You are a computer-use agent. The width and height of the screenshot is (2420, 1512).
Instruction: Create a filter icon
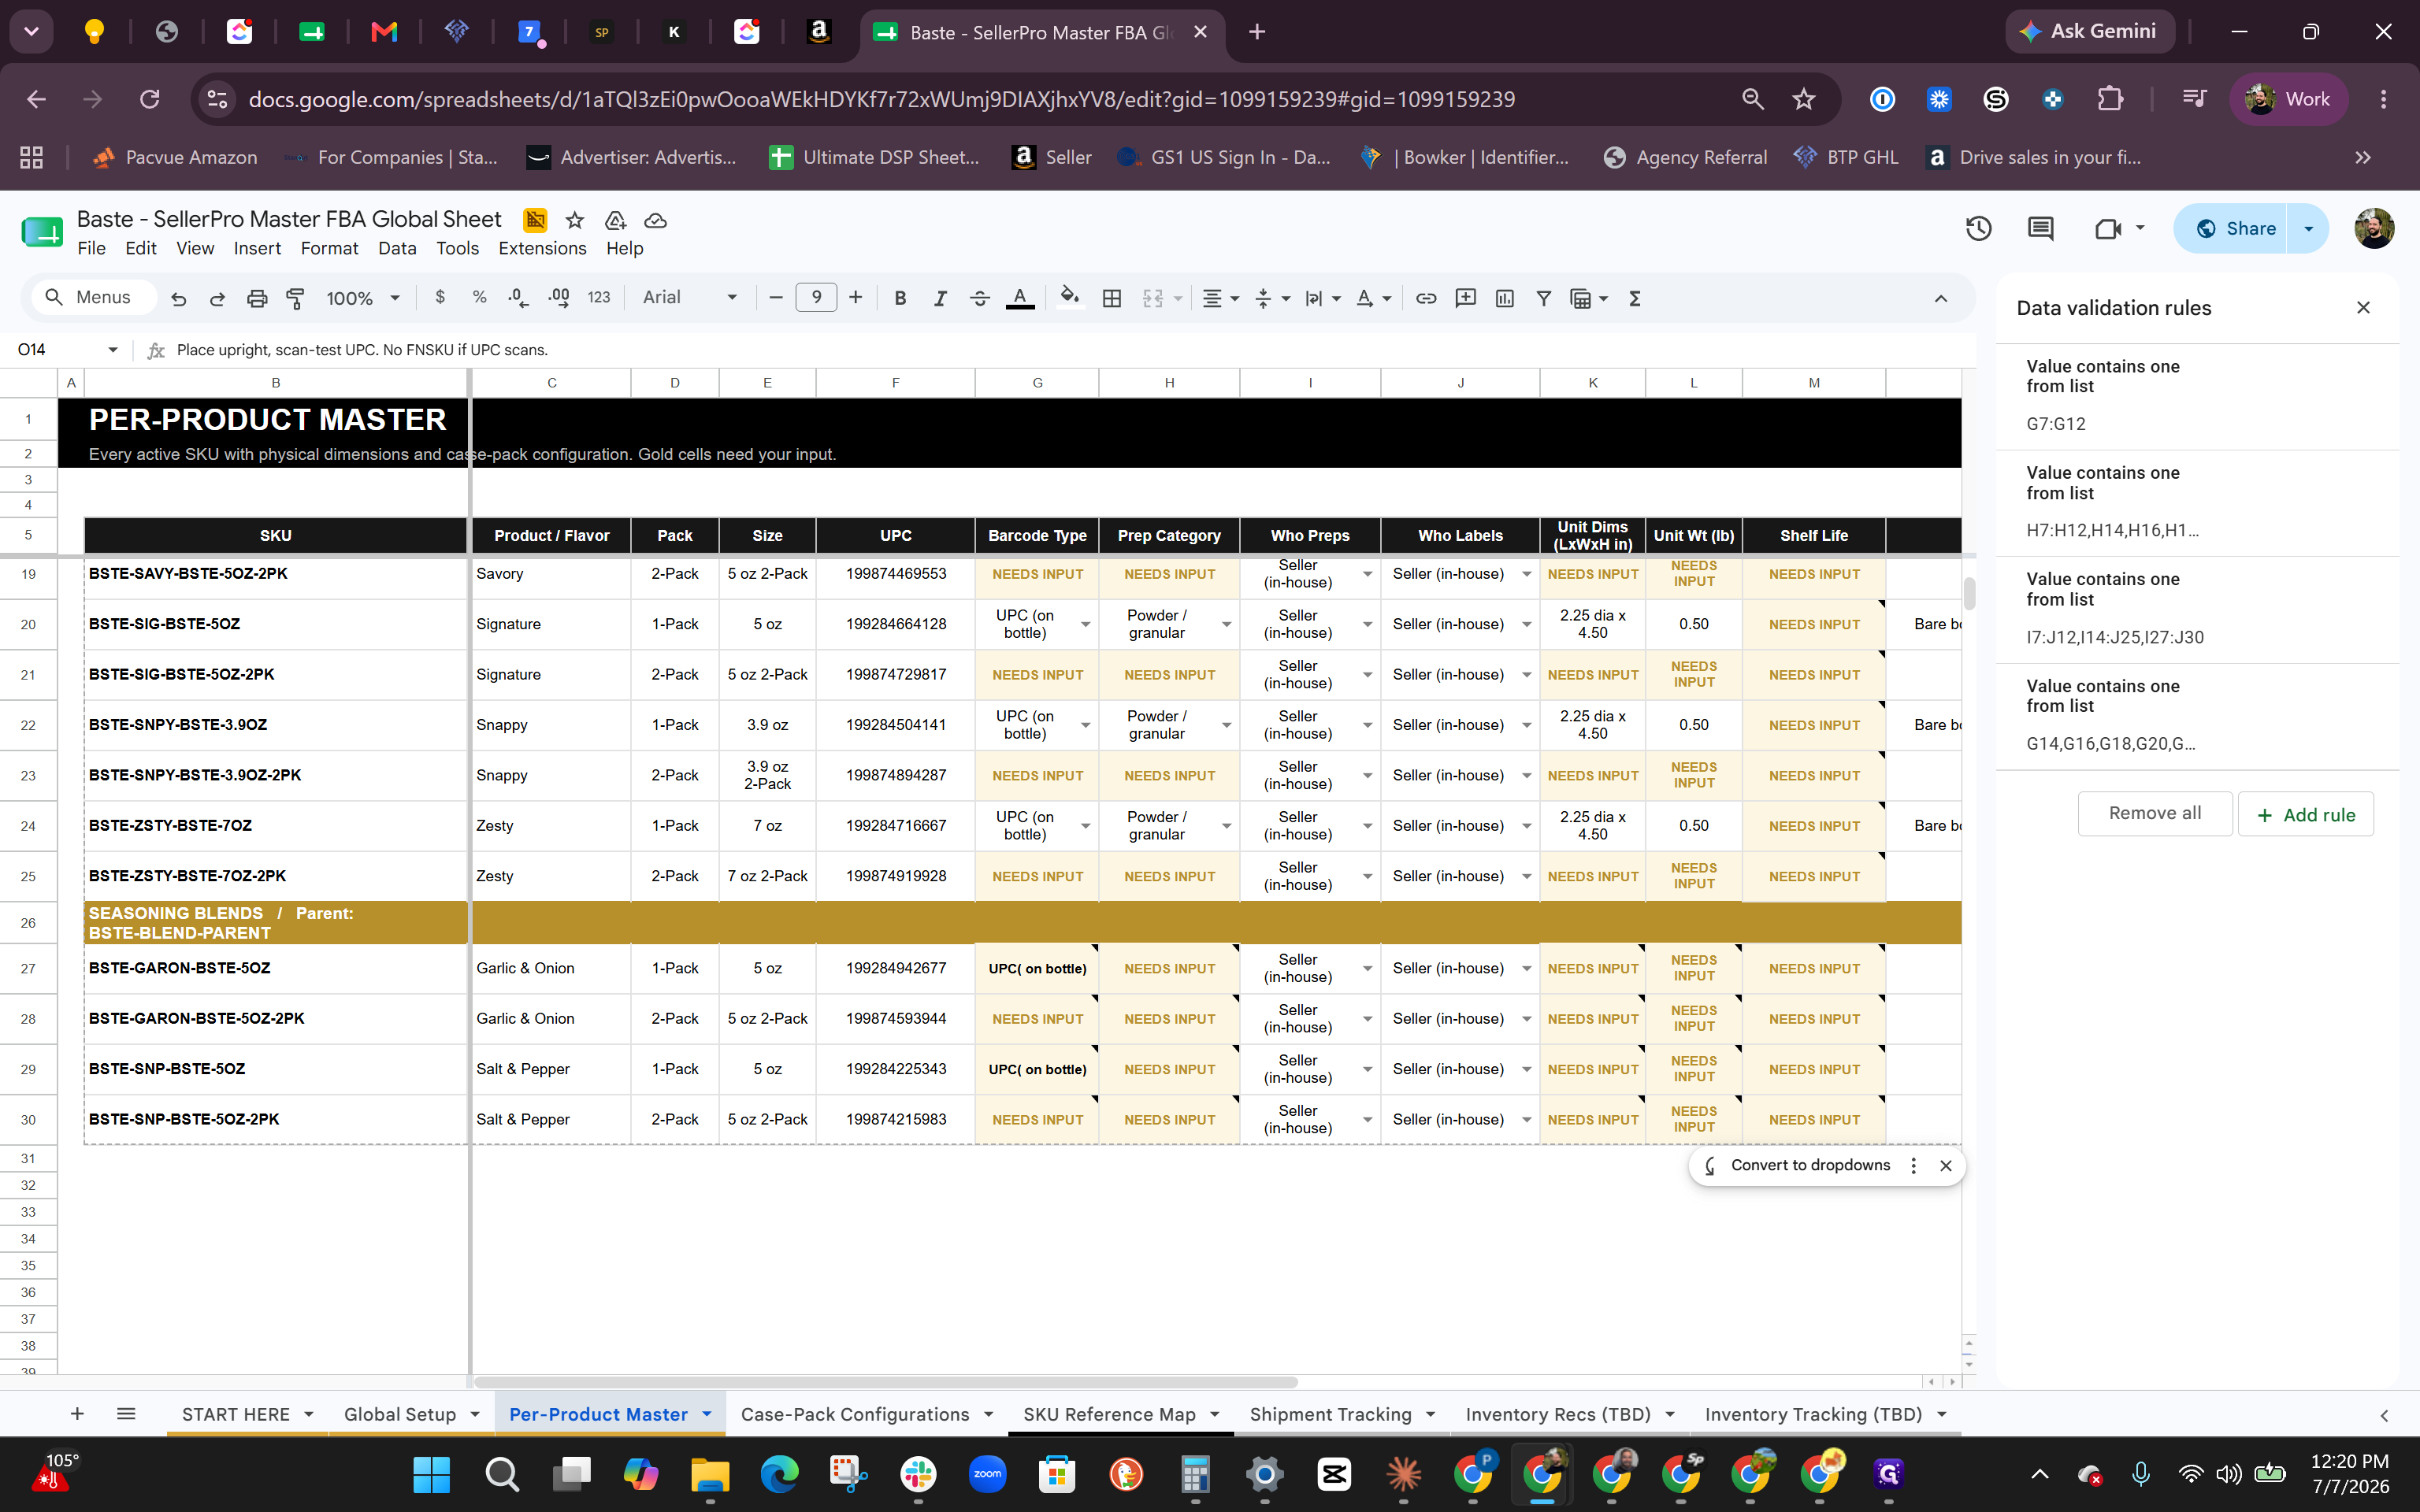click(1543, 298)
